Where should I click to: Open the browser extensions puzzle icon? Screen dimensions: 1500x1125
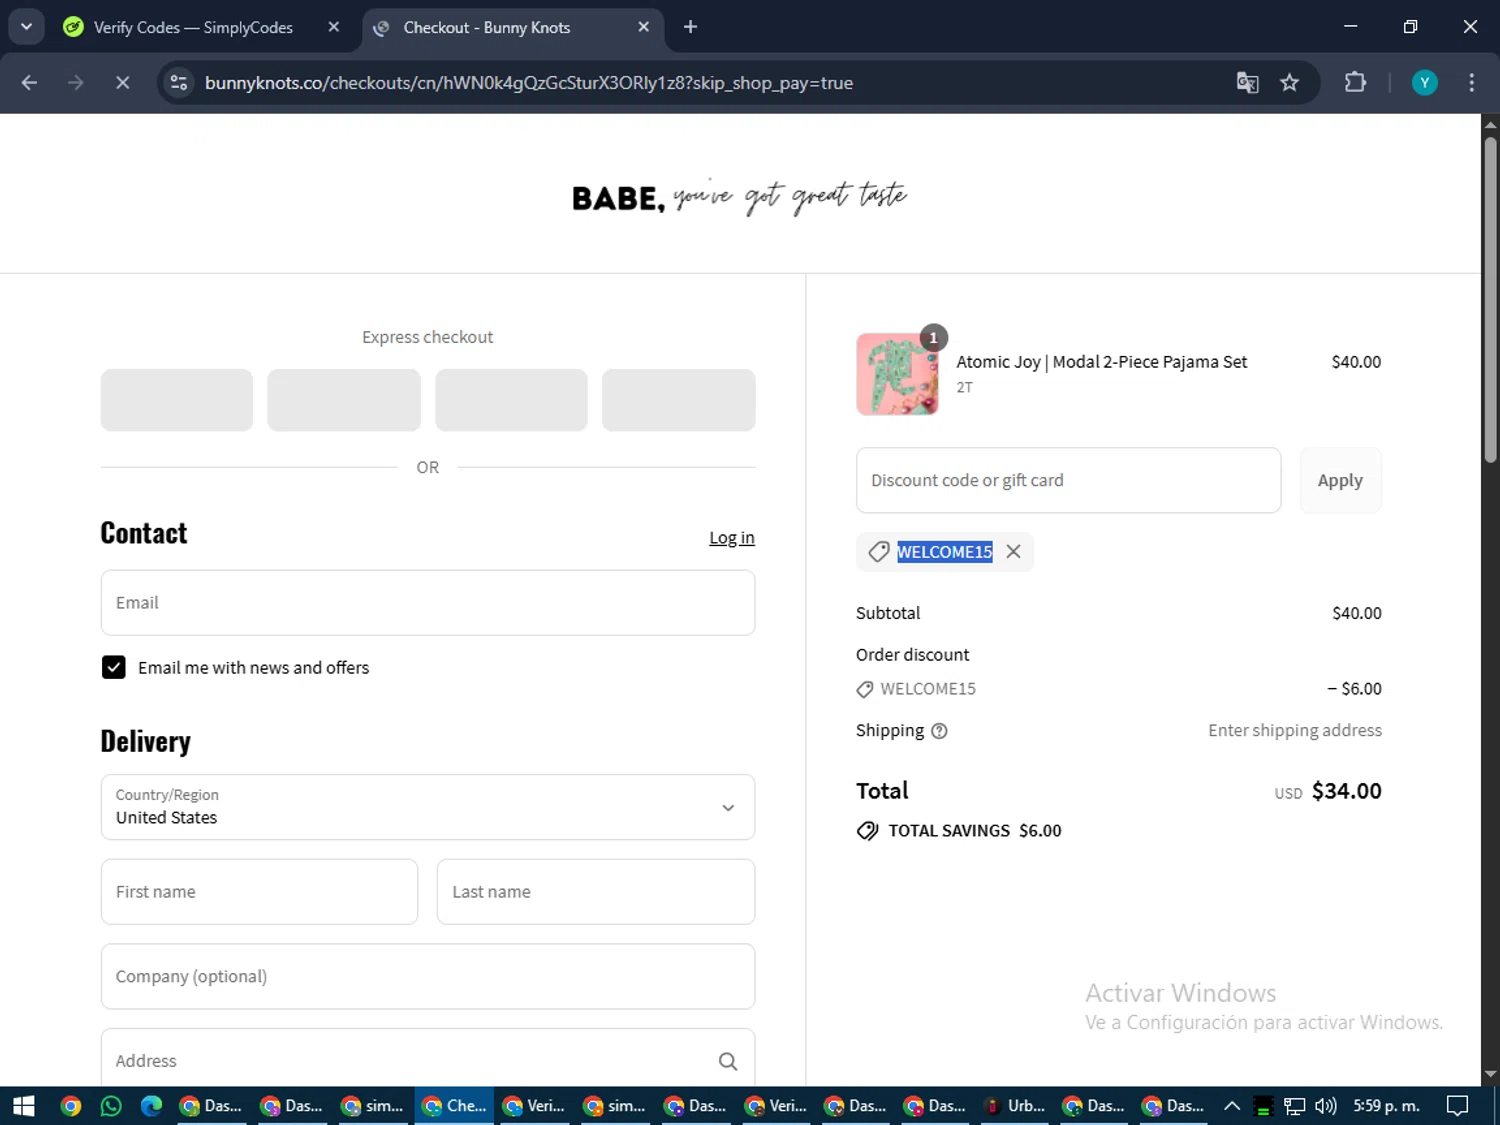tap(1355, 83)
